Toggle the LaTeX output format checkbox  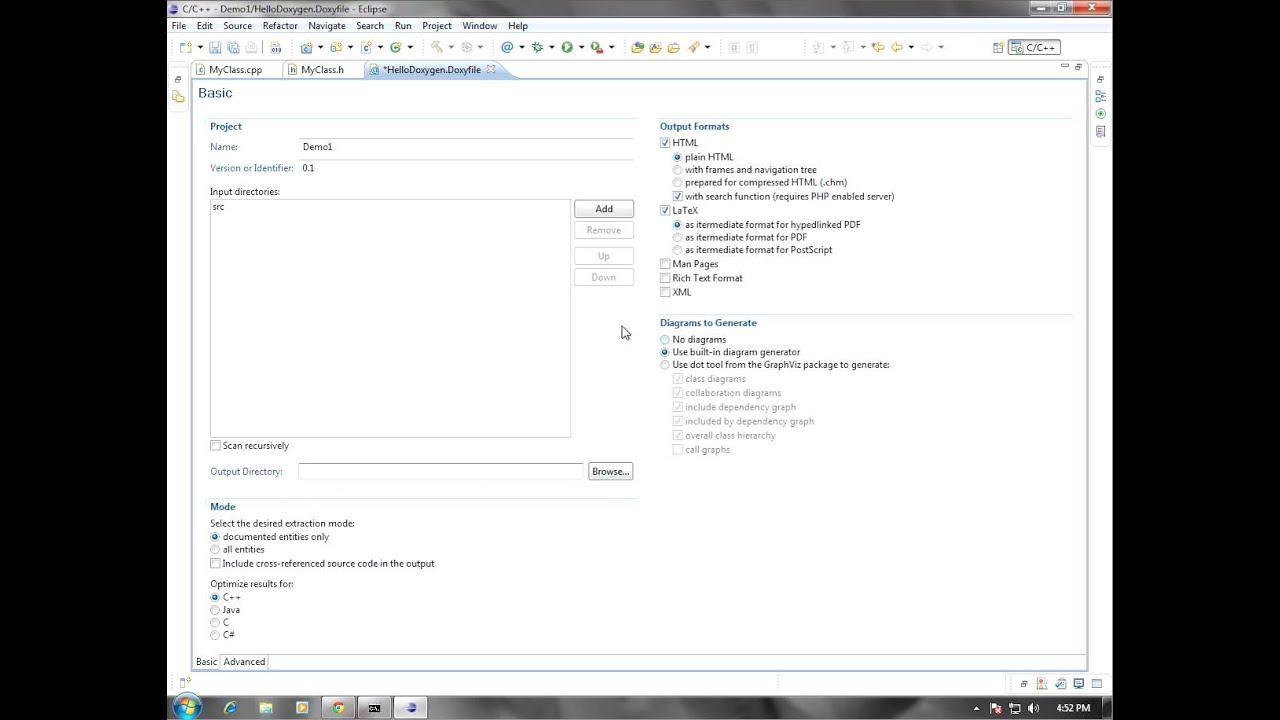pyautogui.click(x=665, y=211)
